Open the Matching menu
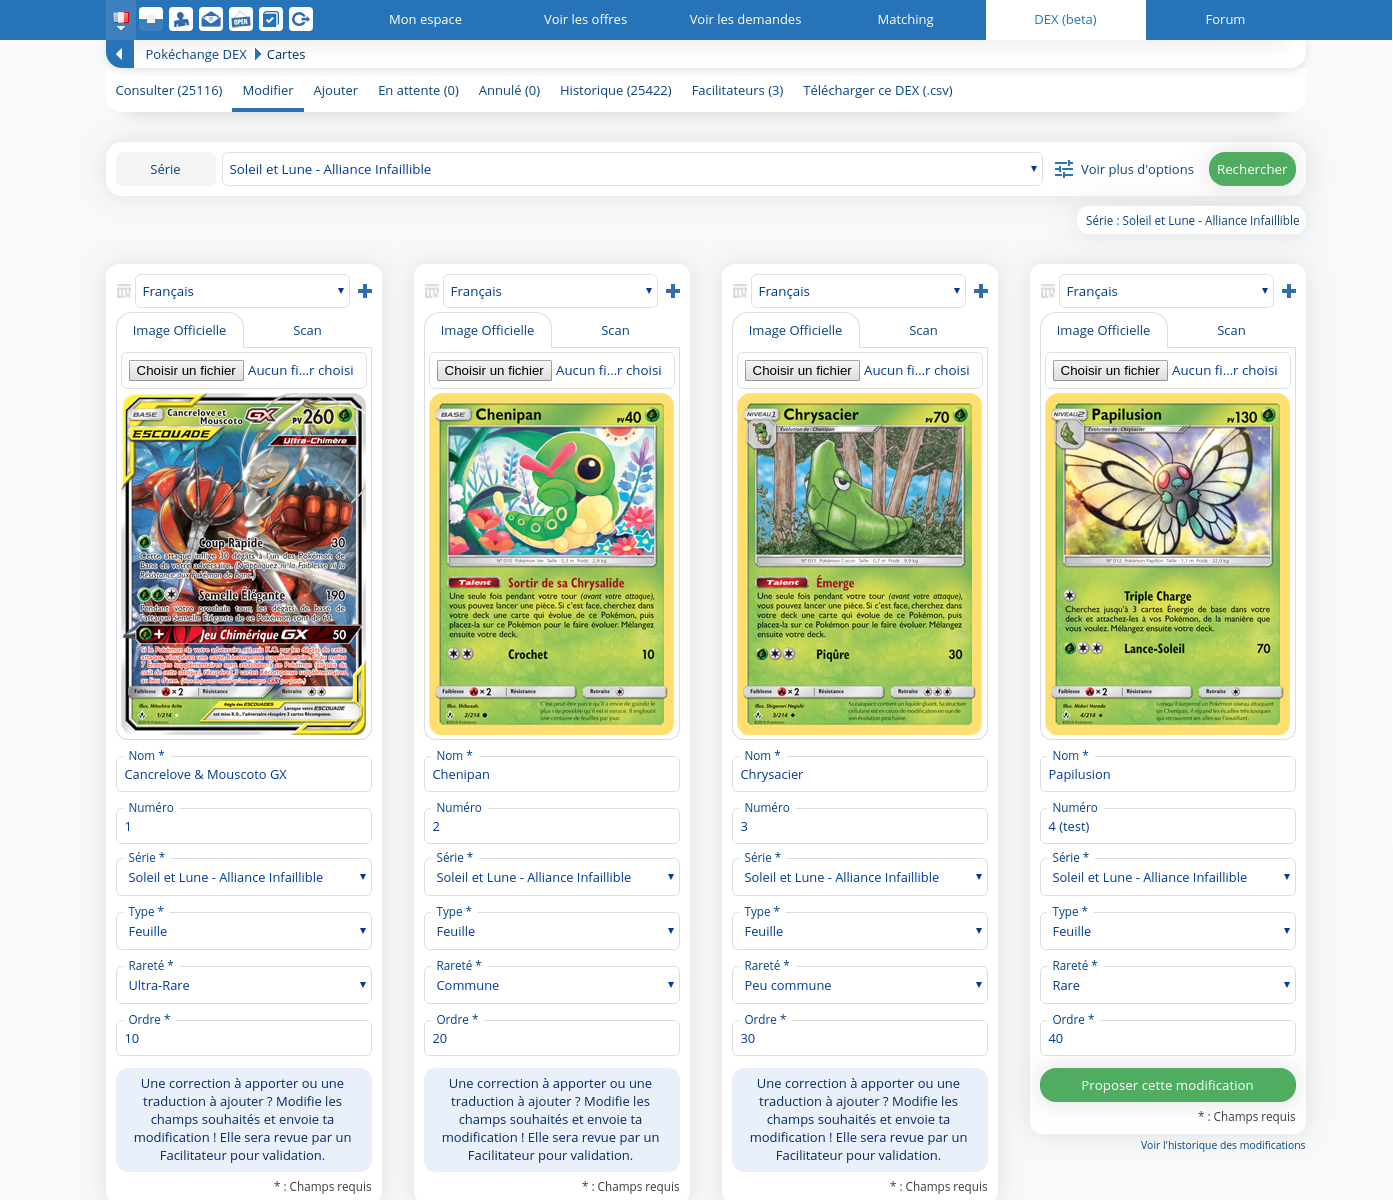This screenshot has height=1200, width=1393. pos(906,19)
